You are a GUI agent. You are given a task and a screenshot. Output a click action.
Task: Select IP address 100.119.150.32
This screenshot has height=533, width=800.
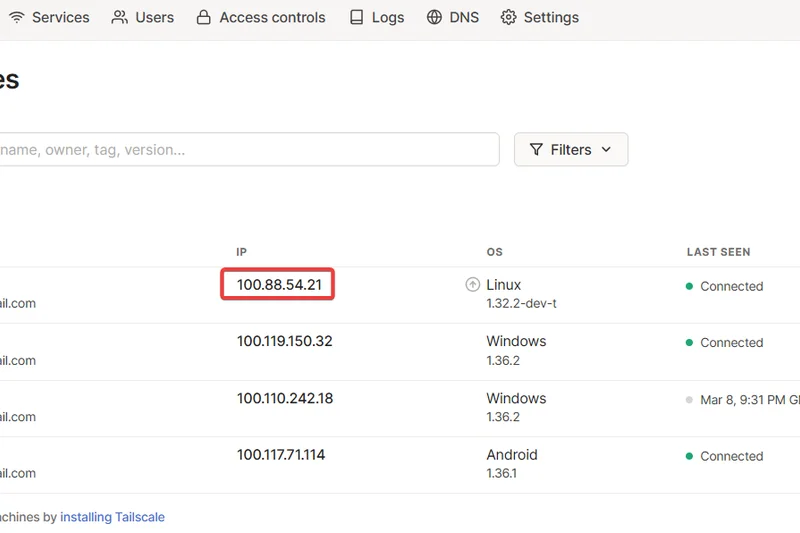point(284,341)
